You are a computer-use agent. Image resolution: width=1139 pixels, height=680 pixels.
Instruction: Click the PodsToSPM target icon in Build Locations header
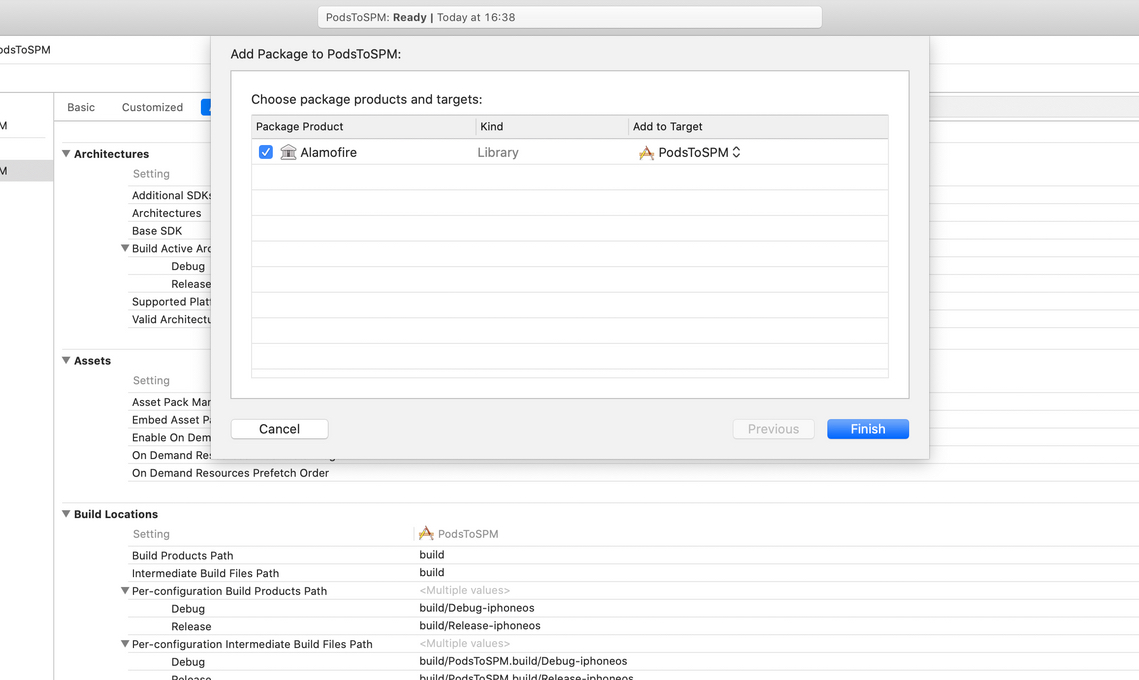pos(426,533)
